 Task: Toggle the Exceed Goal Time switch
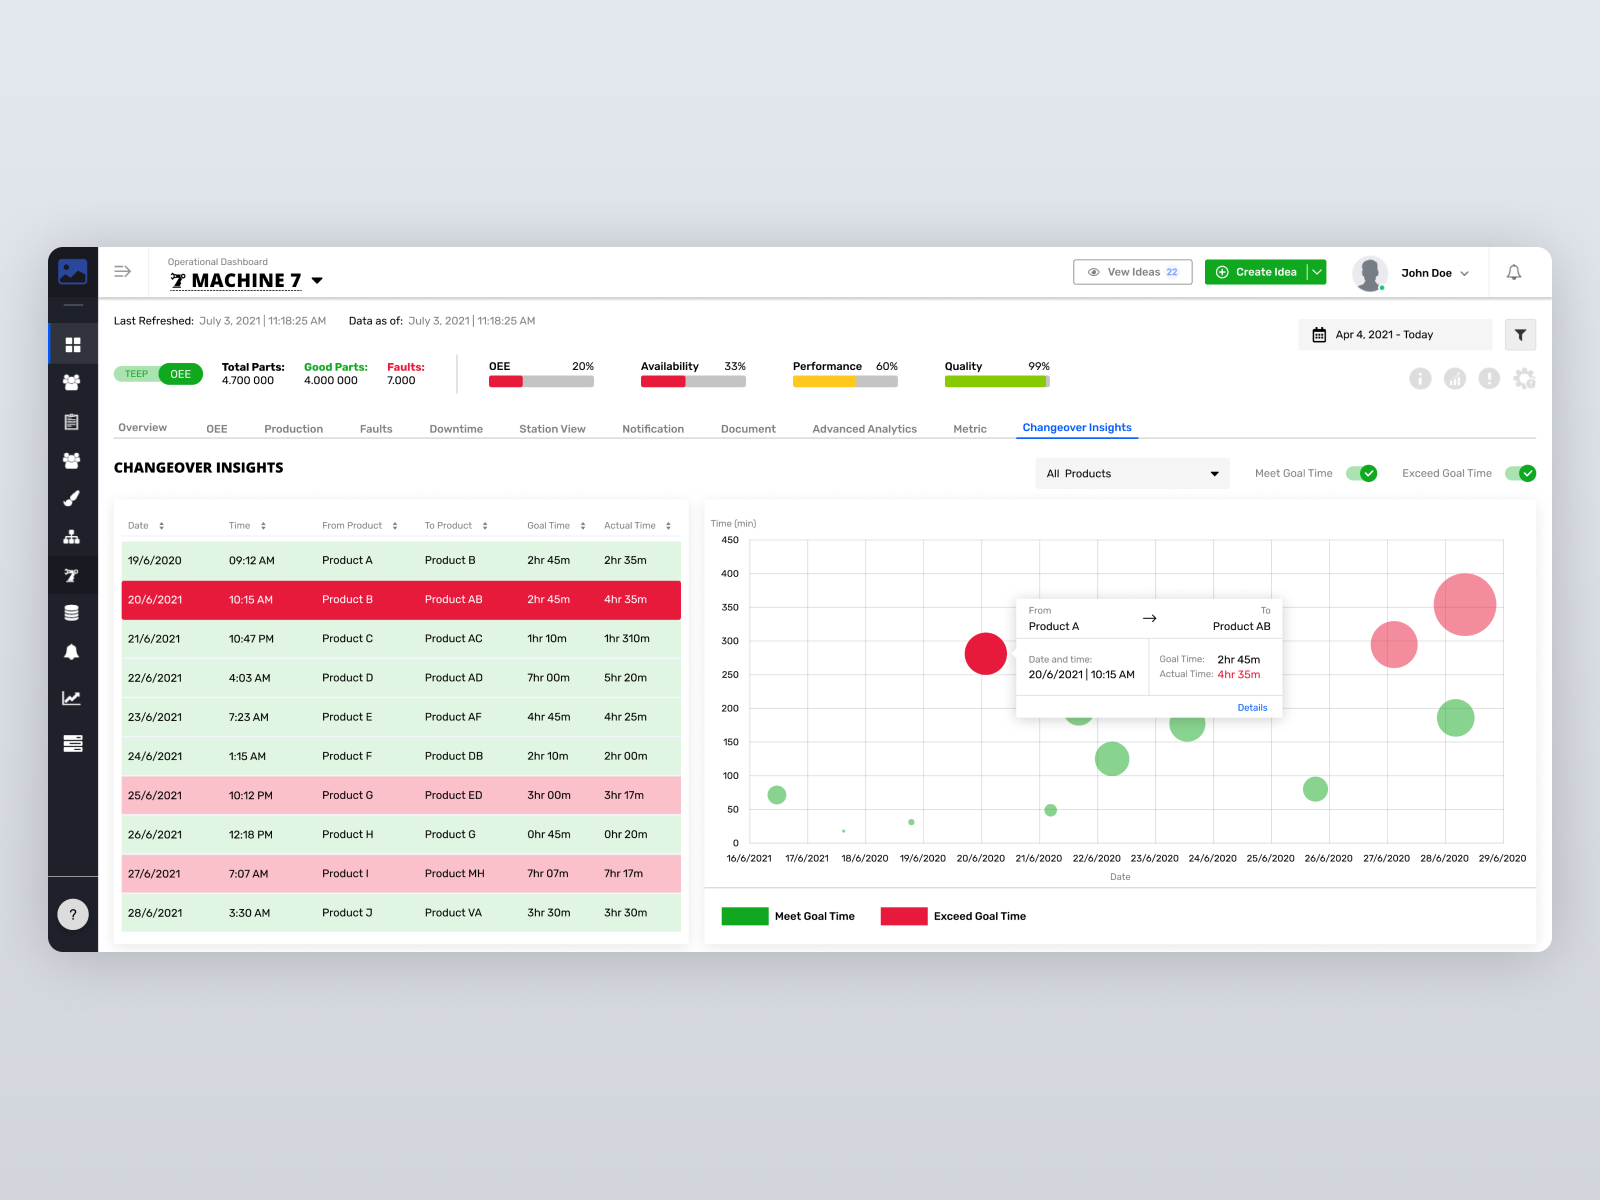[1521, 473]
